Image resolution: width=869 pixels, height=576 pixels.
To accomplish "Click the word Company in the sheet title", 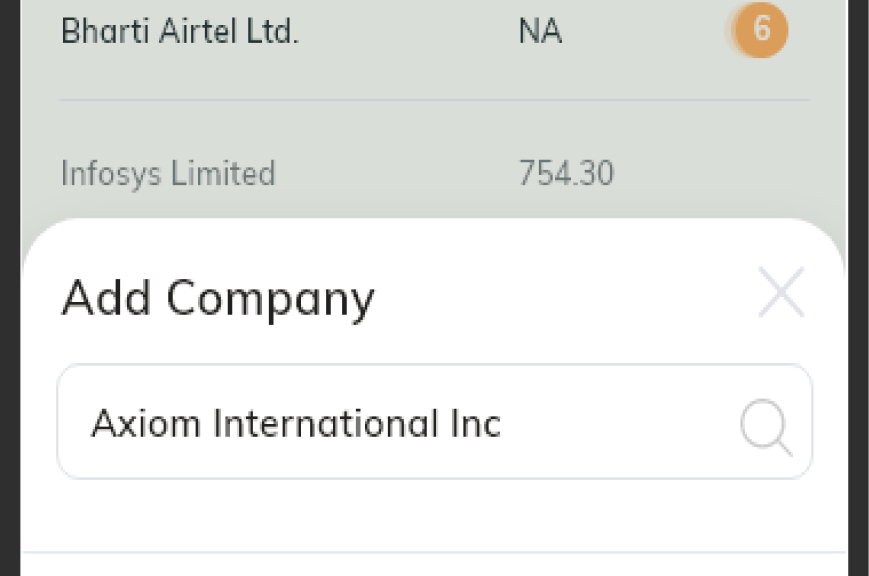I will tap(270, 299).
